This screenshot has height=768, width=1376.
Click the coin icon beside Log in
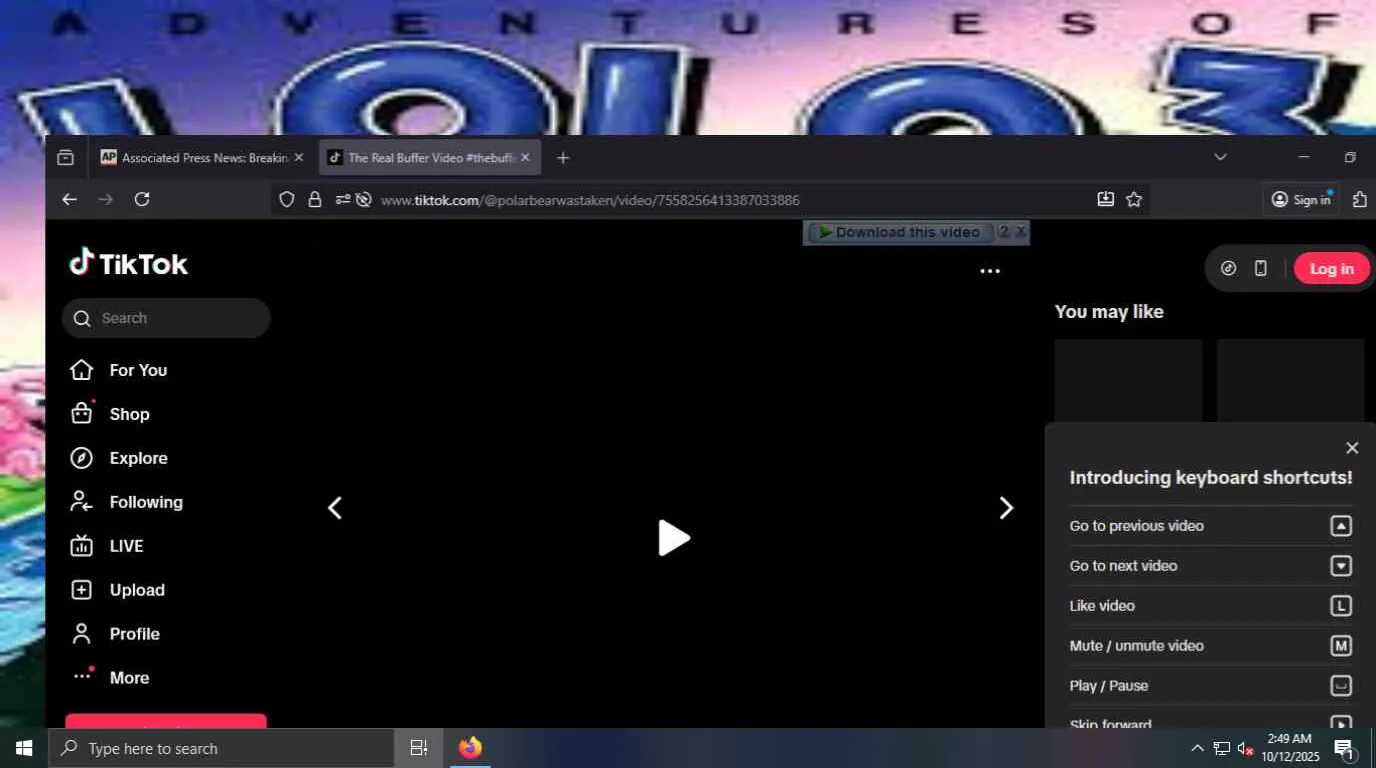[1229, 268]
